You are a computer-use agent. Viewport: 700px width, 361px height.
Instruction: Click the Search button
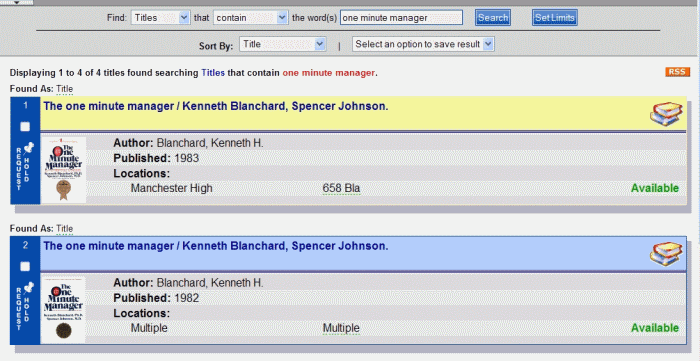[x=493, y=18]
